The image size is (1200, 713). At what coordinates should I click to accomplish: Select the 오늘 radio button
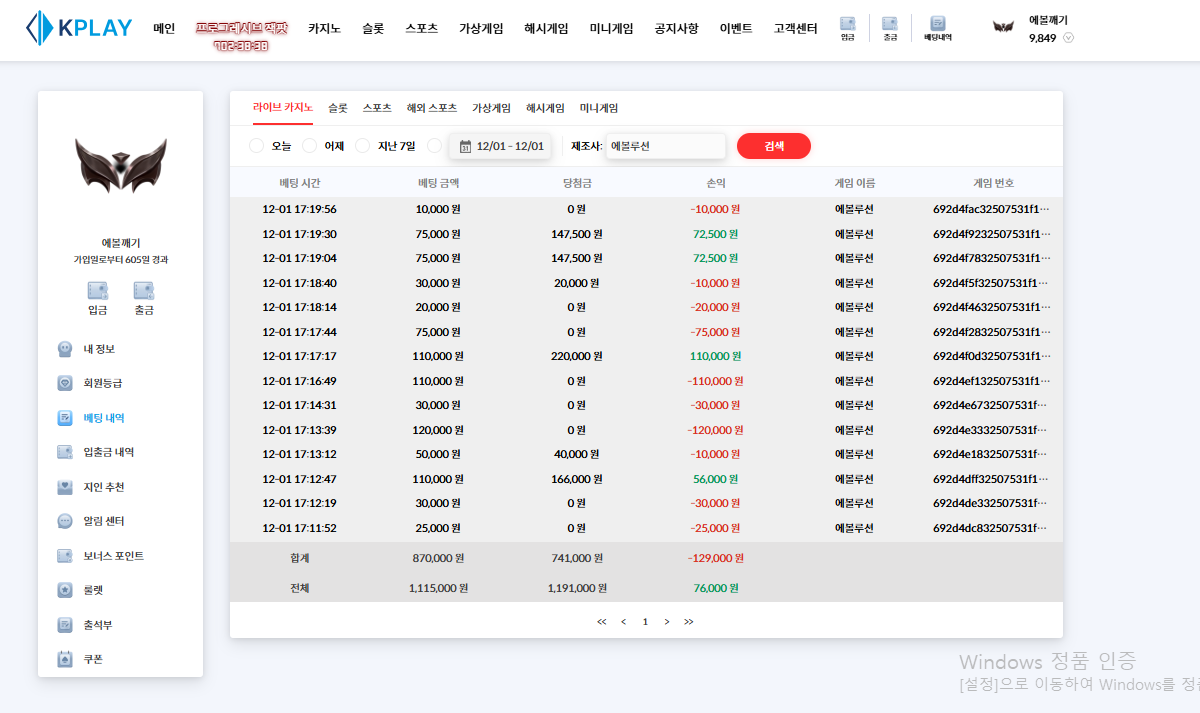click(257, 146)
